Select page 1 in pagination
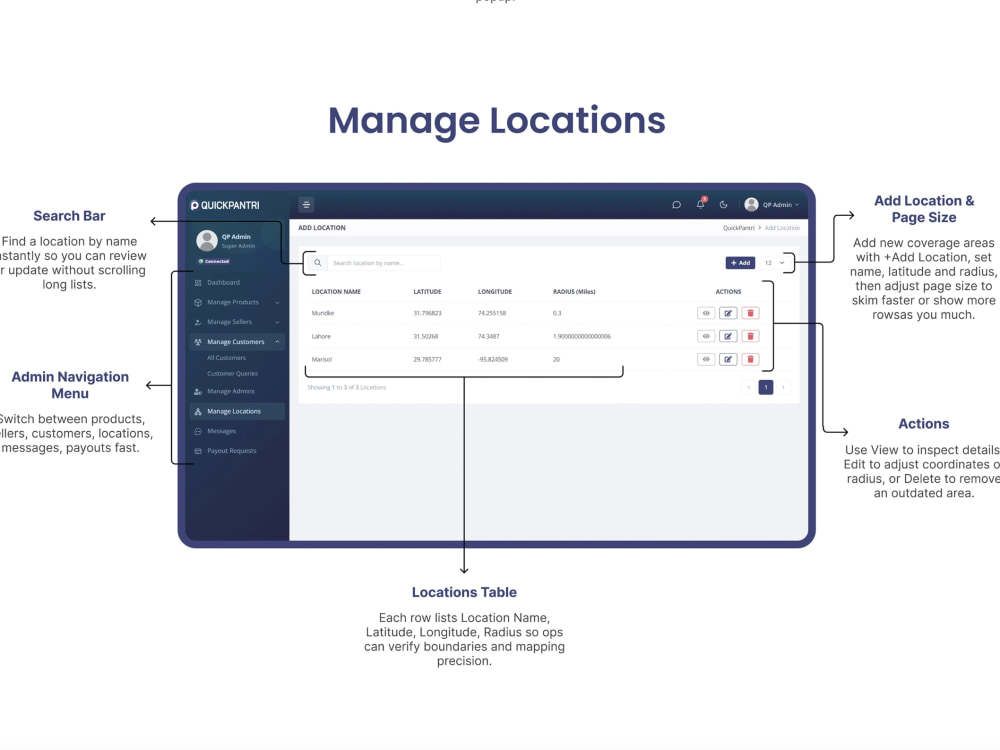The width and height of the screenshot is (1000, 750). (x=766, y=387)
